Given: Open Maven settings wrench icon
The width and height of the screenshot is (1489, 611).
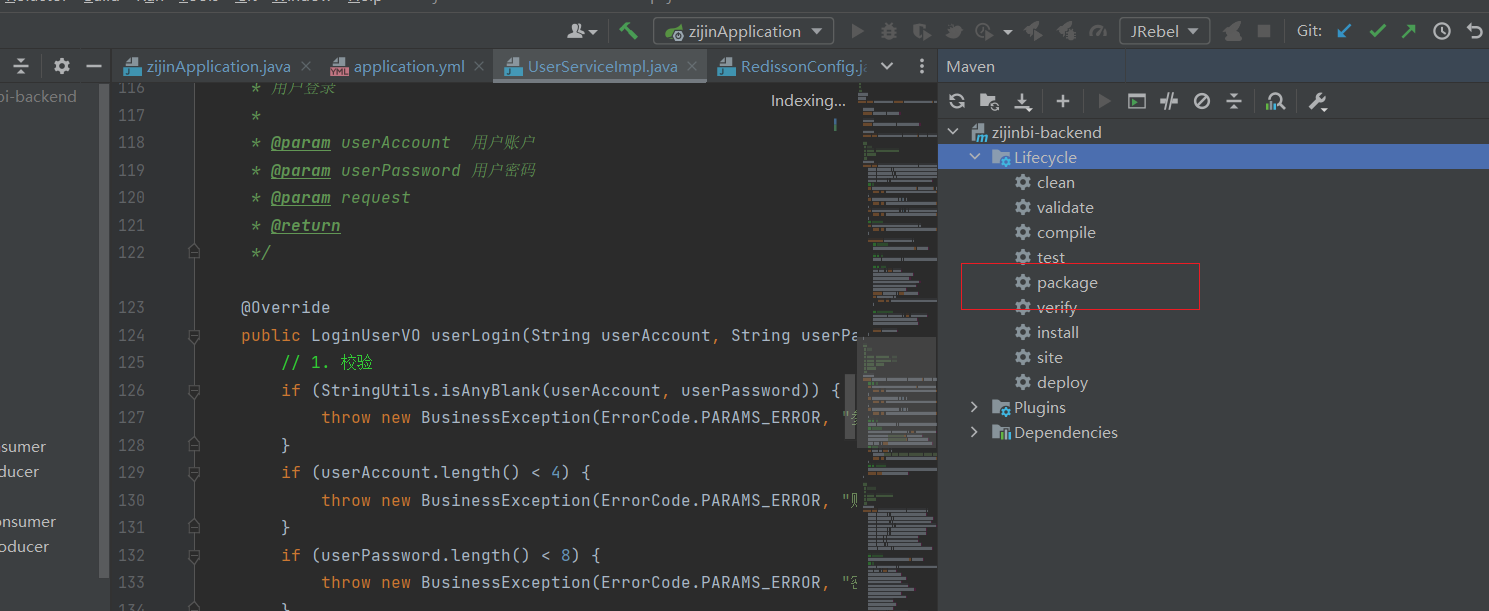Looking at the screenshot, I should click(1317, 101).
